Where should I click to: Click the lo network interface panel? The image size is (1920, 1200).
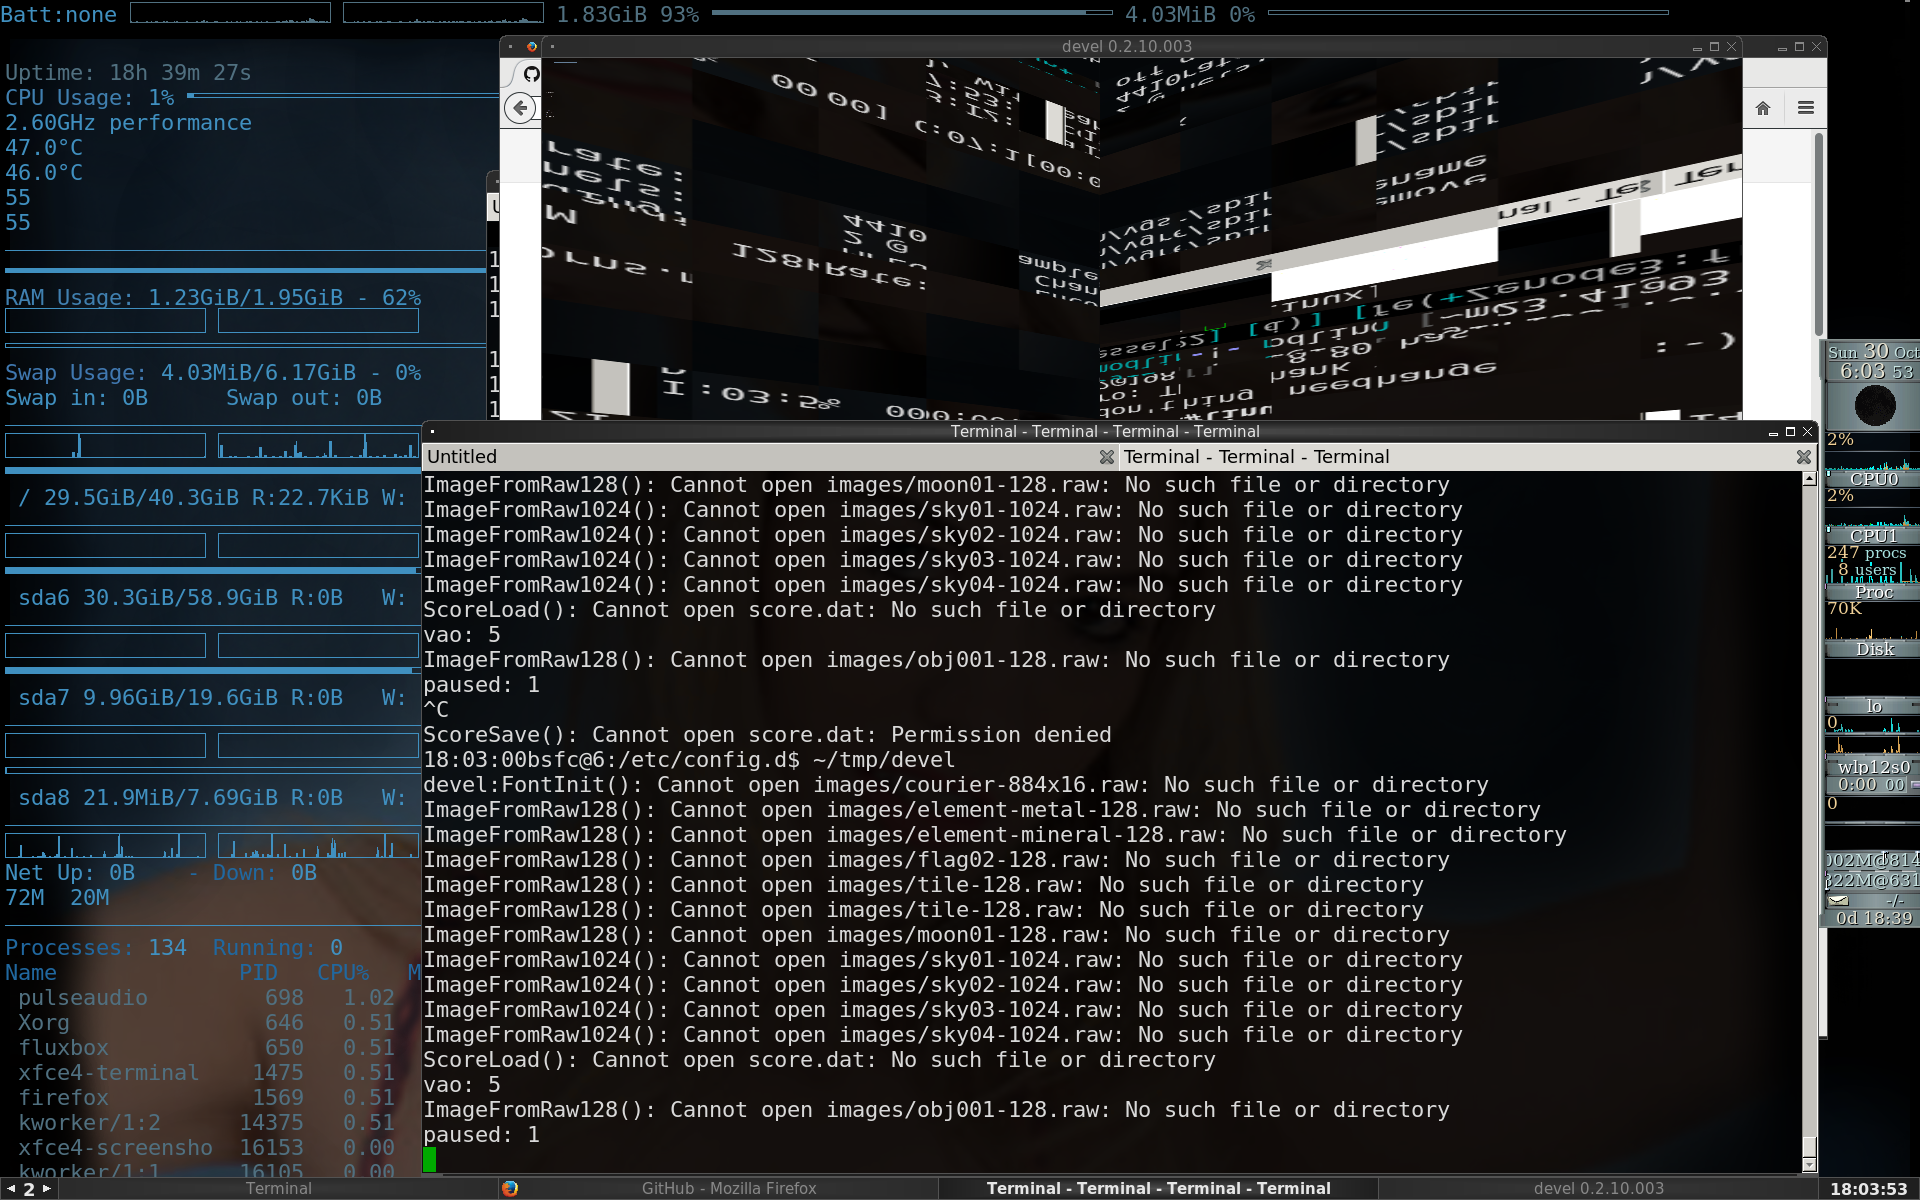click(1873, 706)
